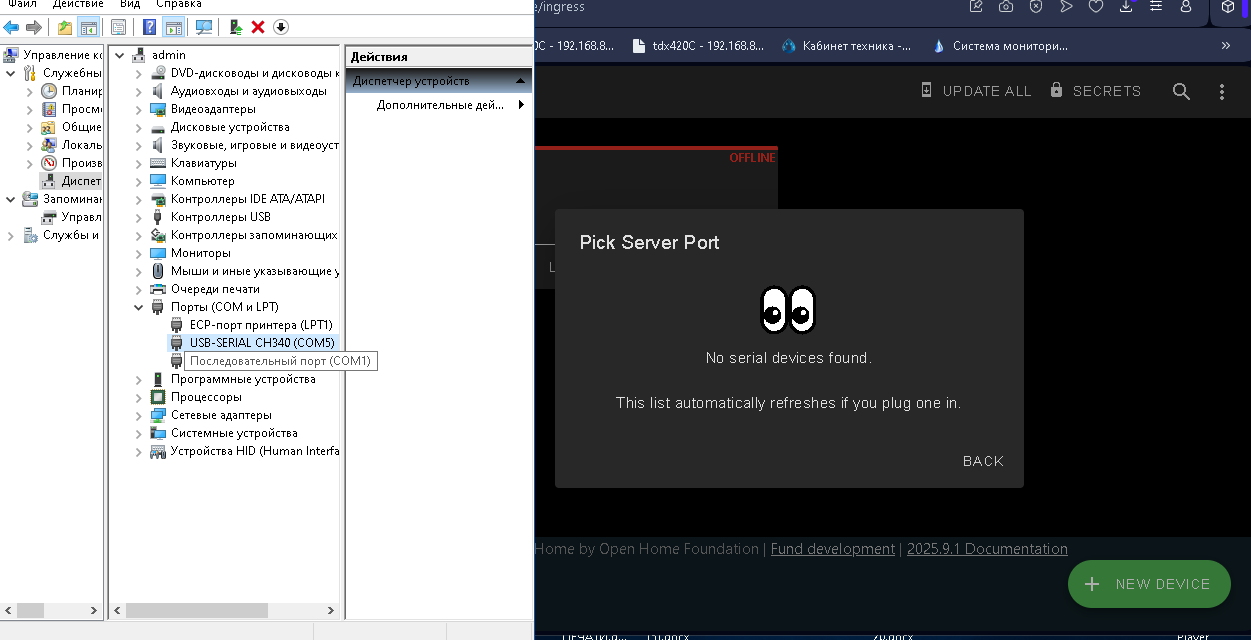Select USB-SERIAL CH340 (COM5) device
1251x640 pixels.
point(261,343)
